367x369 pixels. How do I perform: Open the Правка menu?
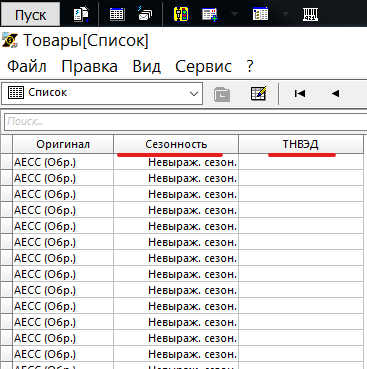(89, 66)
